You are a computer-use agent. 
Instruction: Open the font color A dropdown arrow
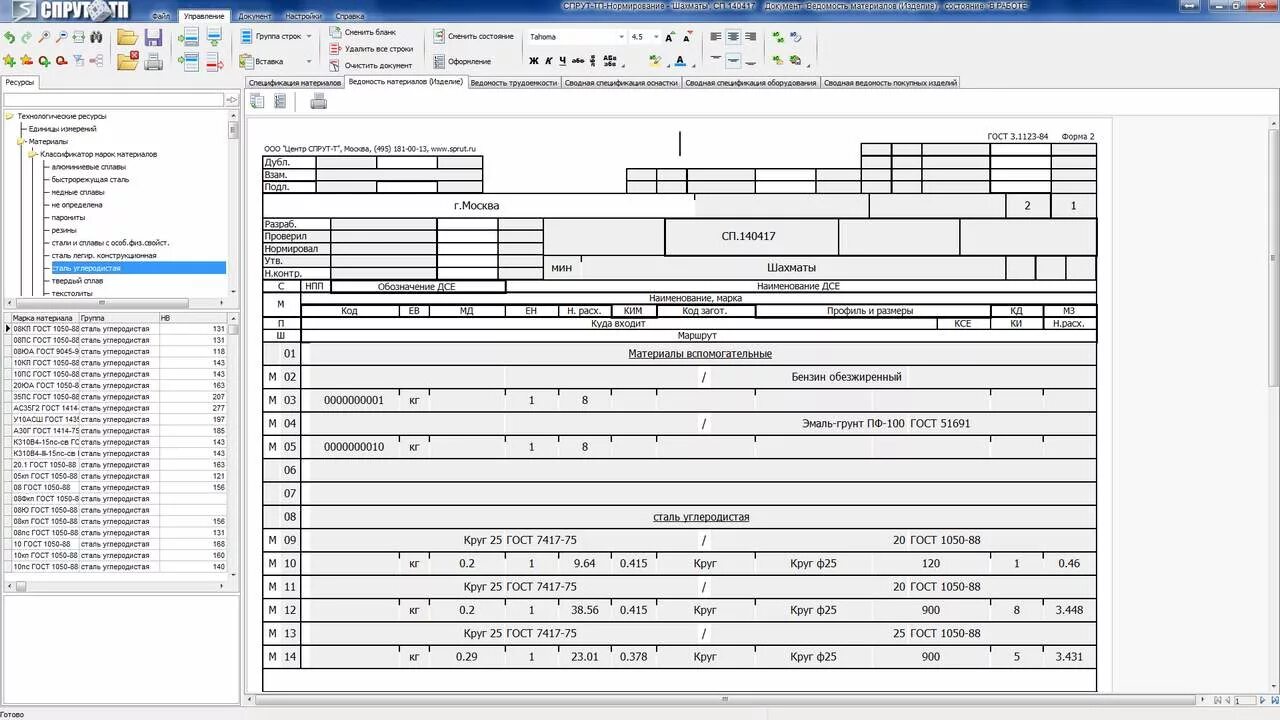point(693,65)
